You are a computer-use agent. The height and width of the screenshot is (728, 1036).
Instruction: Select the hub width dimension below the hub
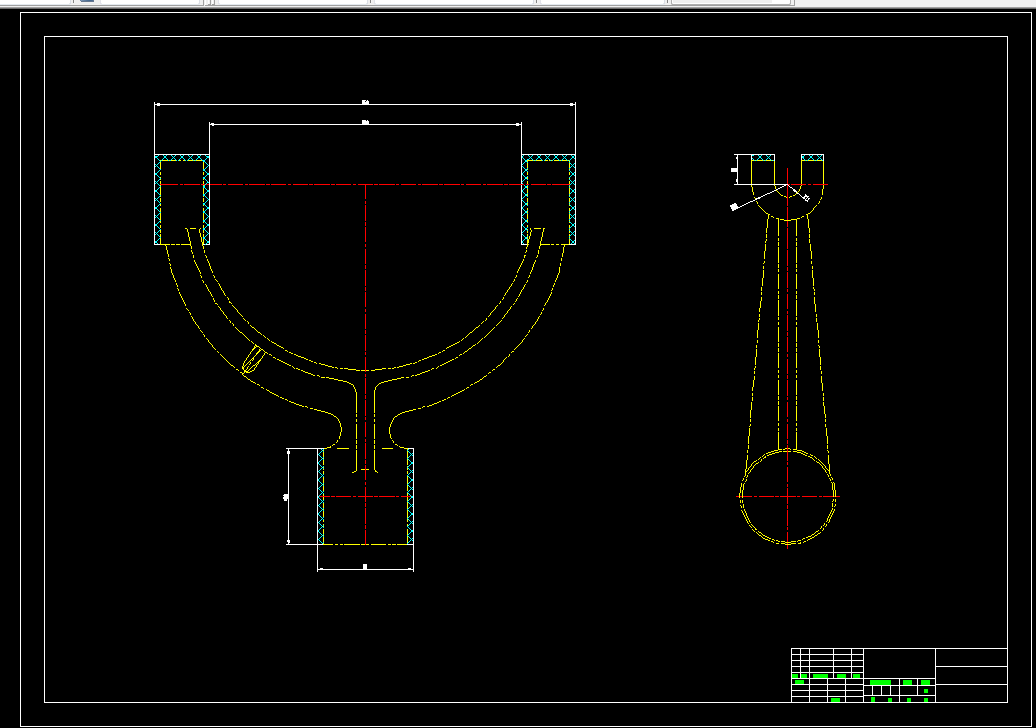pyautogui.click(x=365, y=567)
